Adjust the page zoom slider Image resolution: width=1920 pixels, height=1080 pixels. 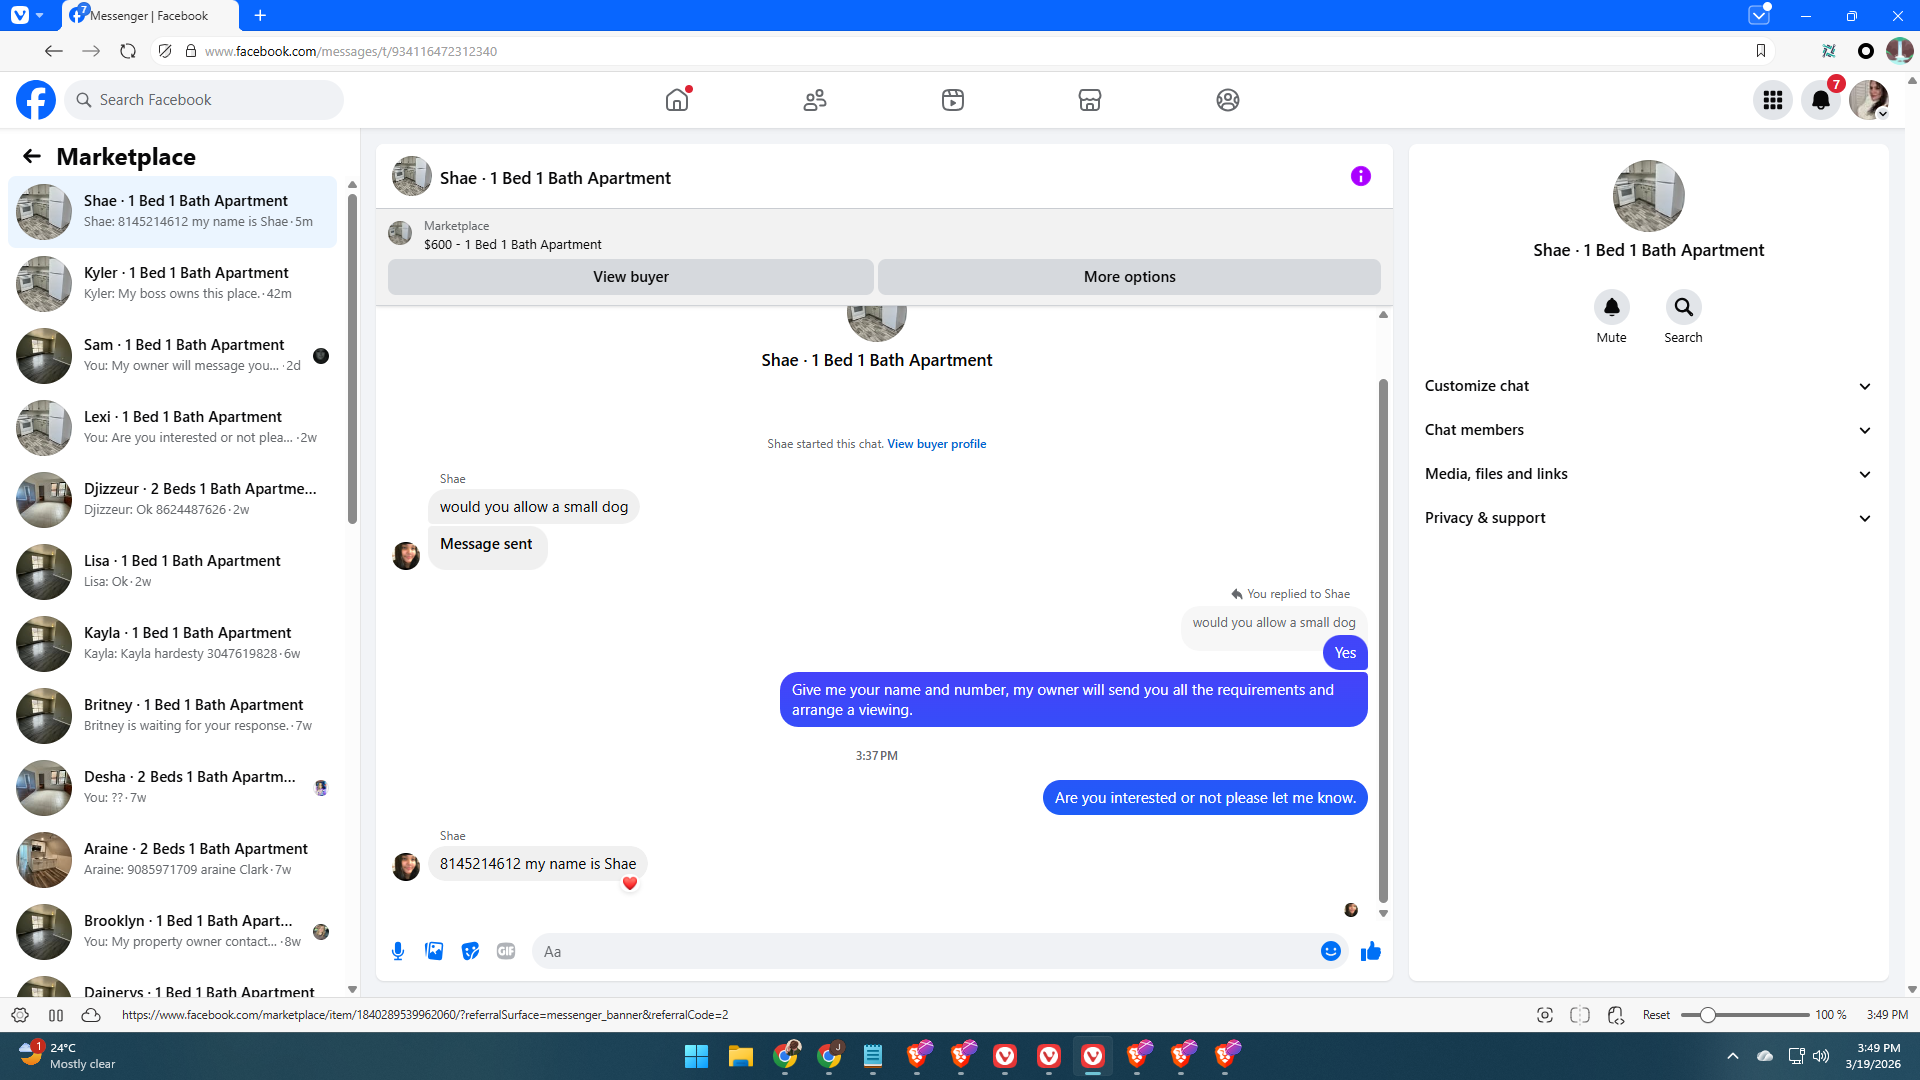click(1708, 1015)
